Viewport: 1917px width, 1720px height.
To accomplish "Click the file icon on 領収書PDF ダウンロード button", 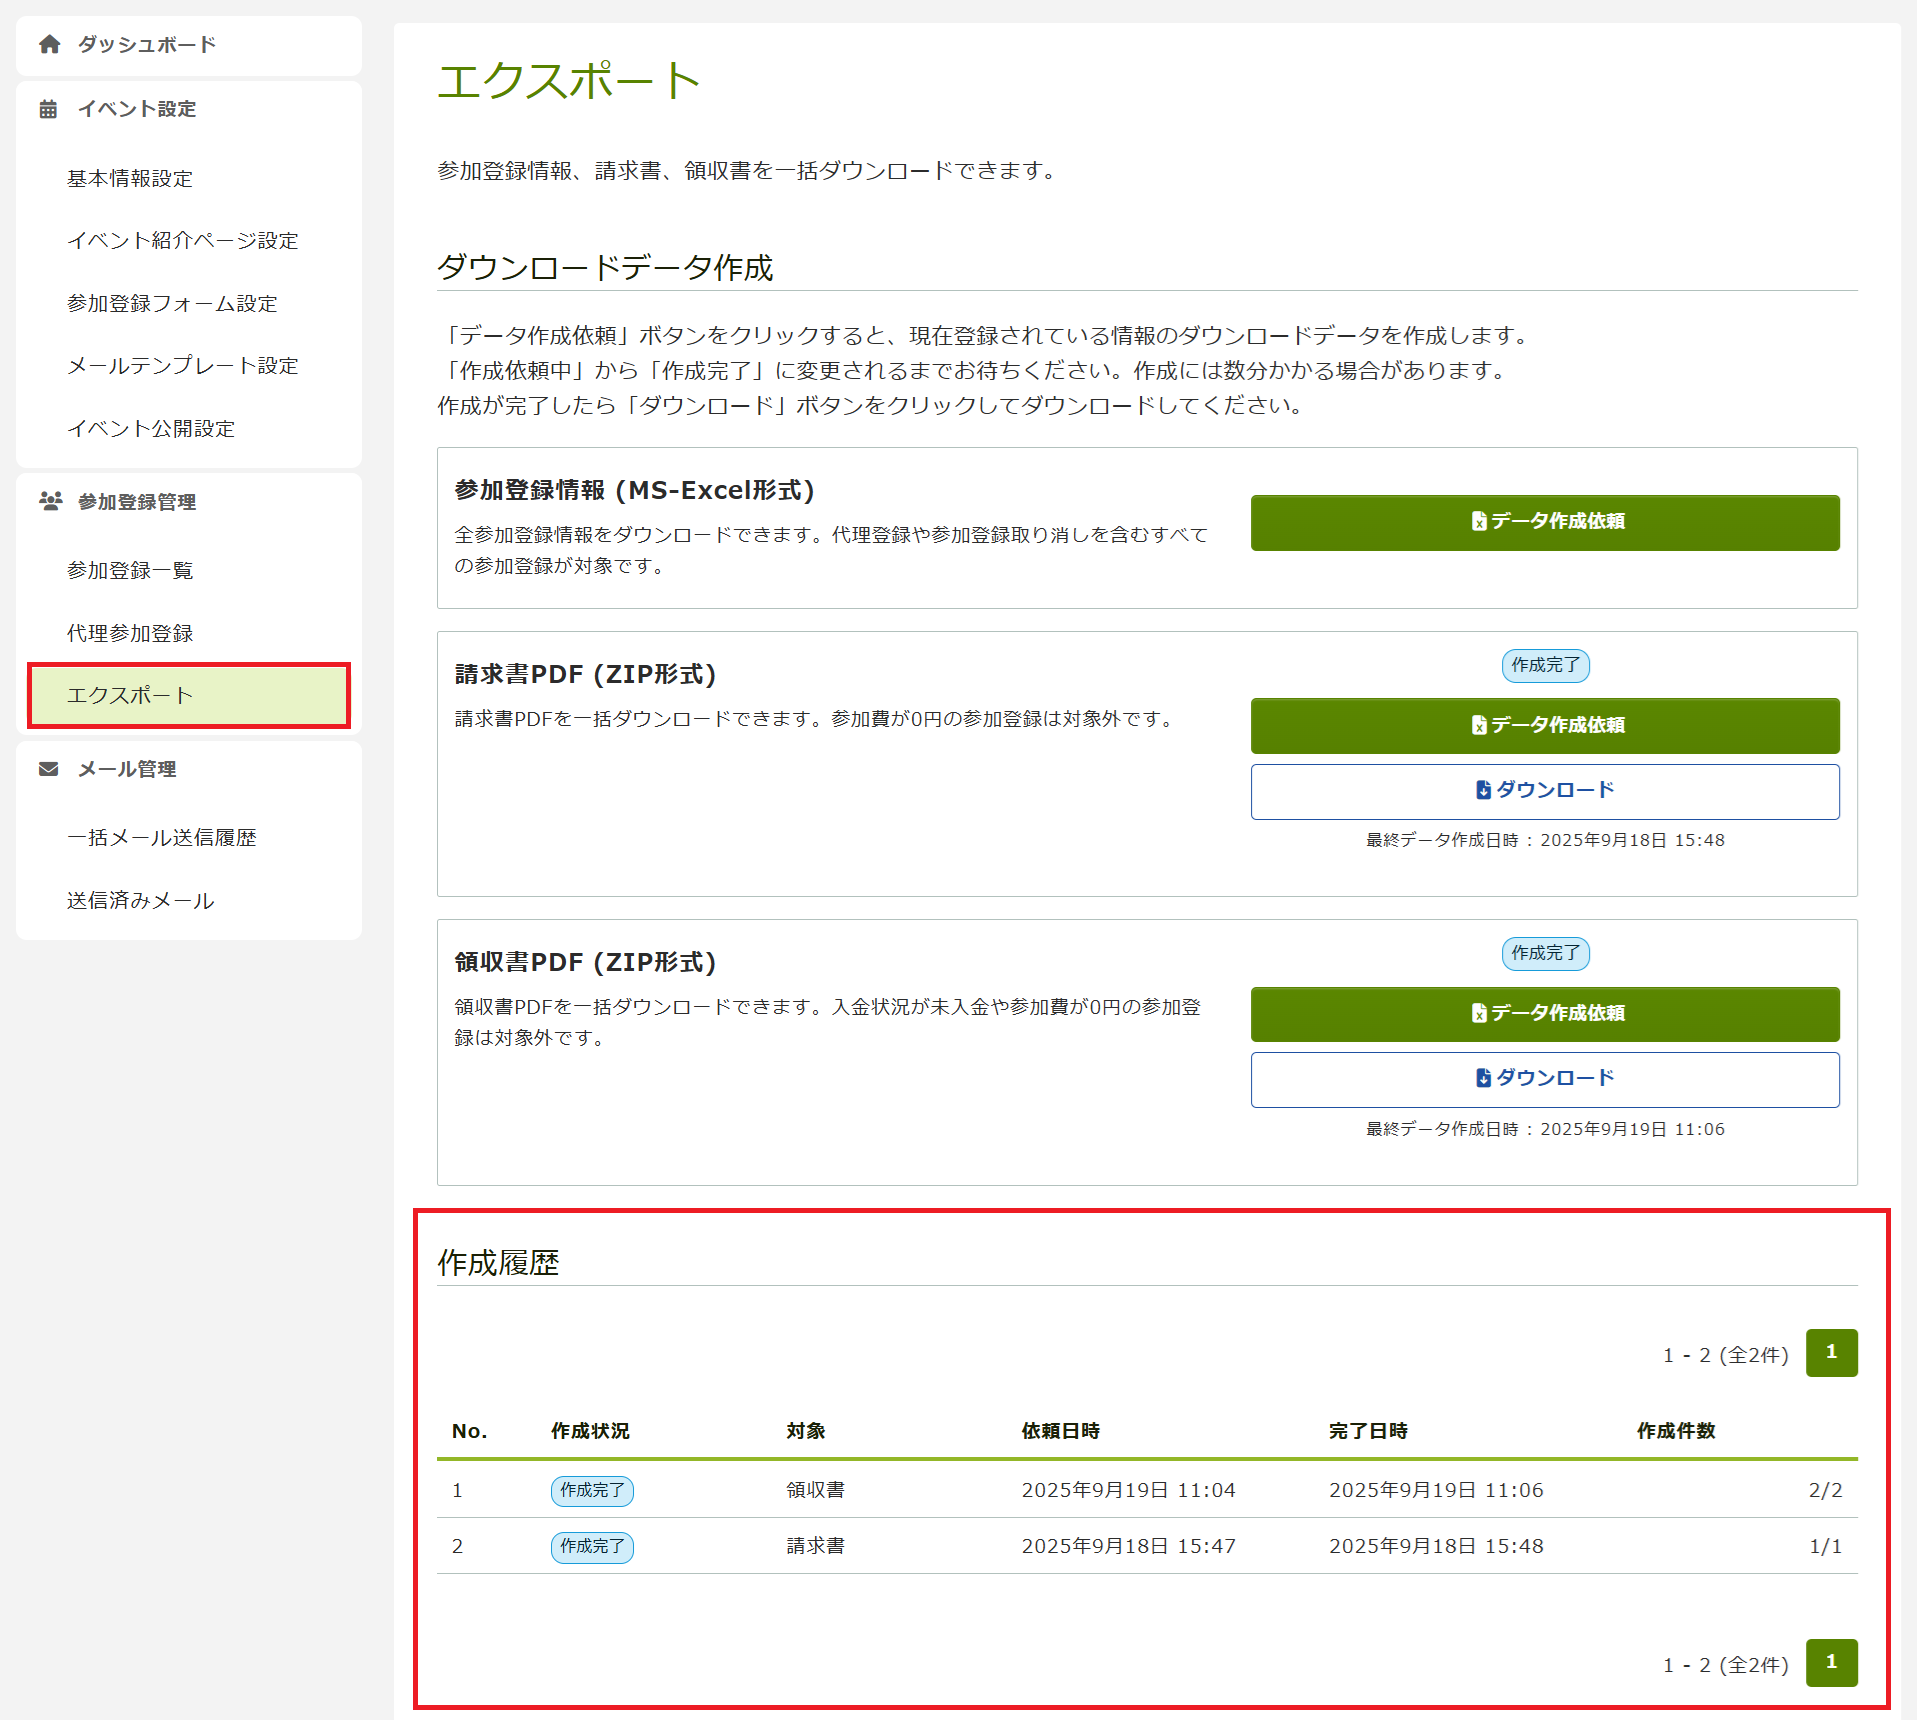I will tap(1483, 1078).
